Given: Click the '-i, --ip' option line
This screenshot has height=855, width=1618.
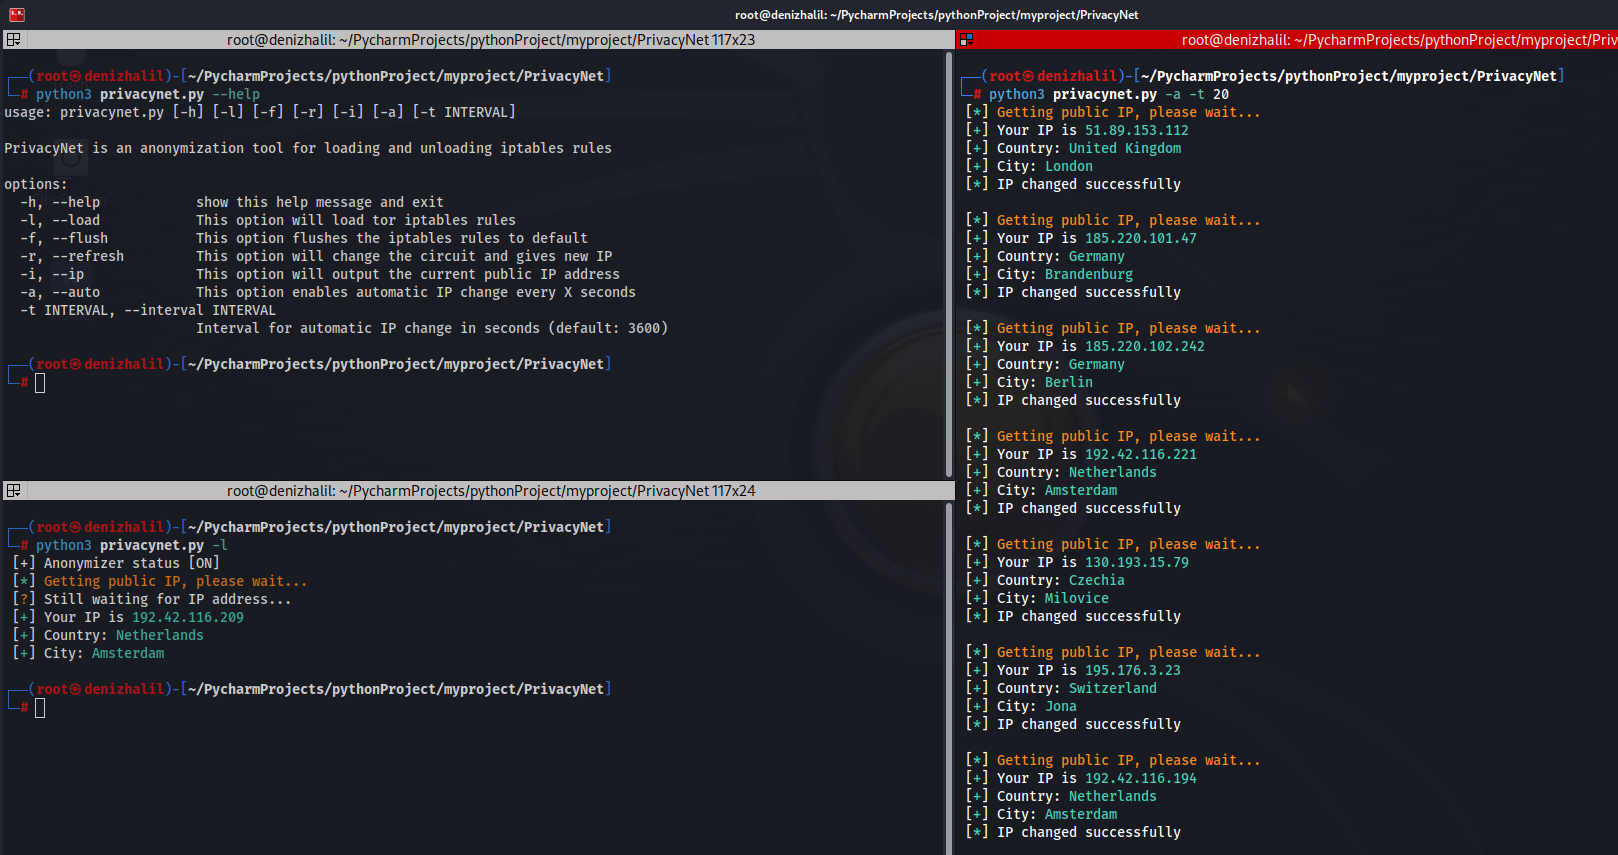Looking at the screenshot, I should point(320,274).
